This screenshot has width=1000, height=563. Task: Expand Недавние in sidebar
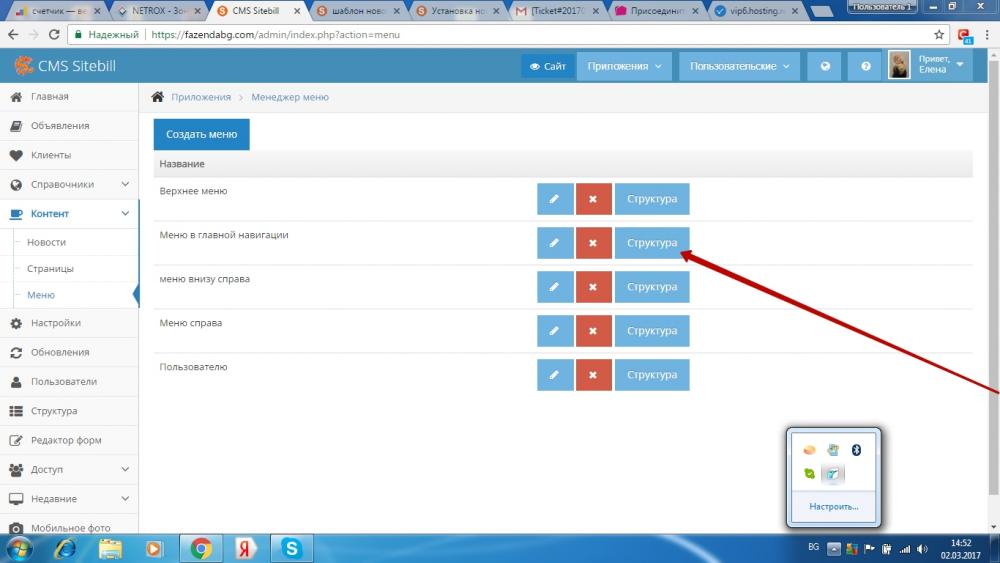69,499
